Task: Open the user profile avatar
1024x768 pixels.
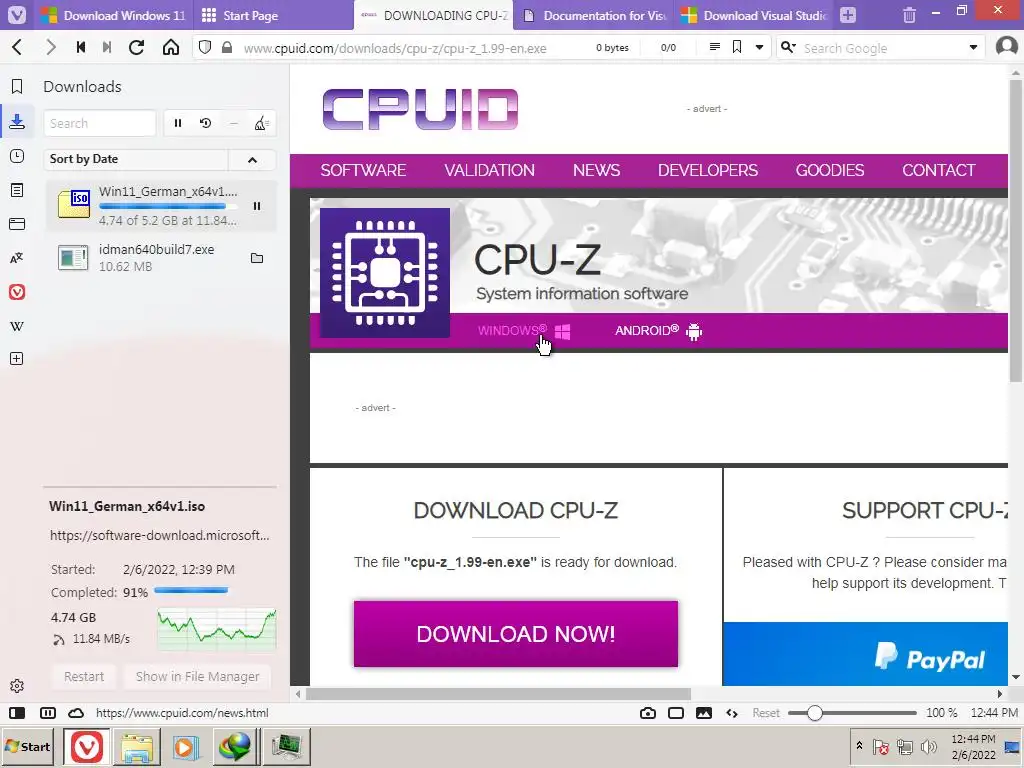Action: [x=1006, y=47]
